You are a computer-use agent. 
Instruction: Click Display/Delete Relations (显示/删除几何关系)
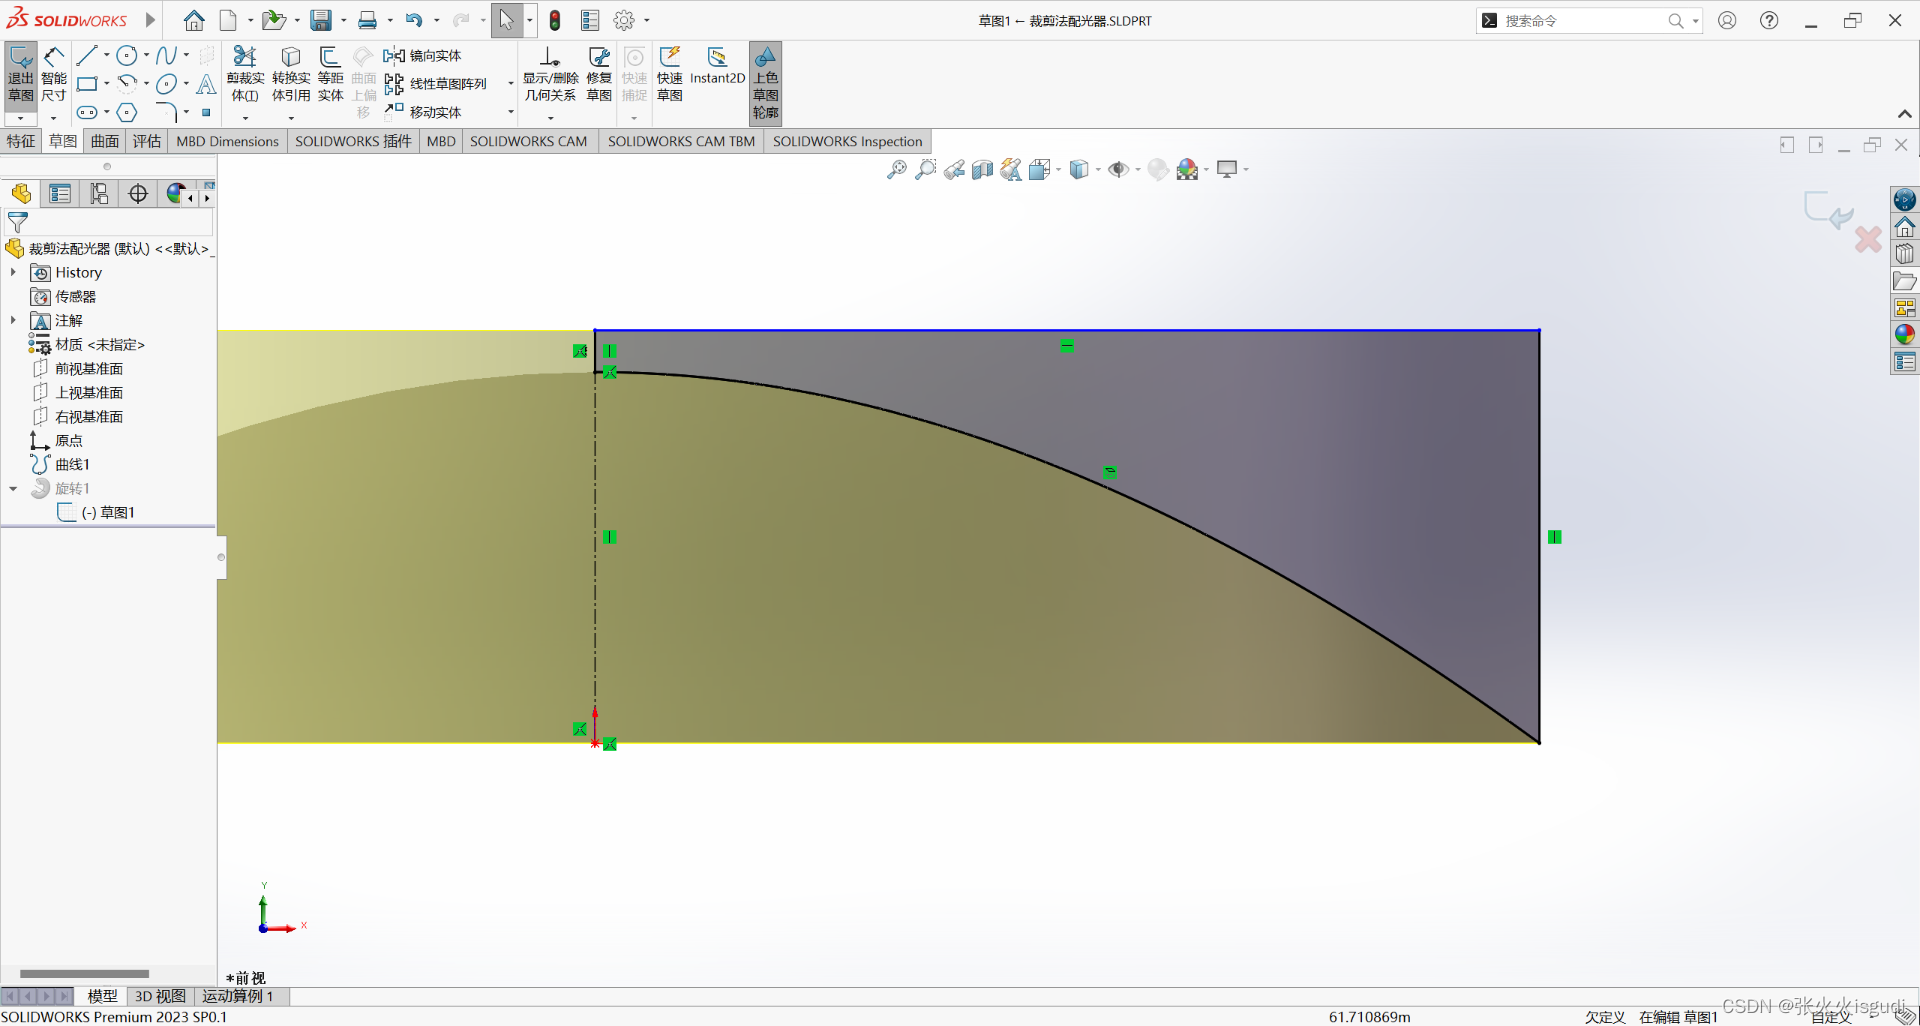[550, 75]
